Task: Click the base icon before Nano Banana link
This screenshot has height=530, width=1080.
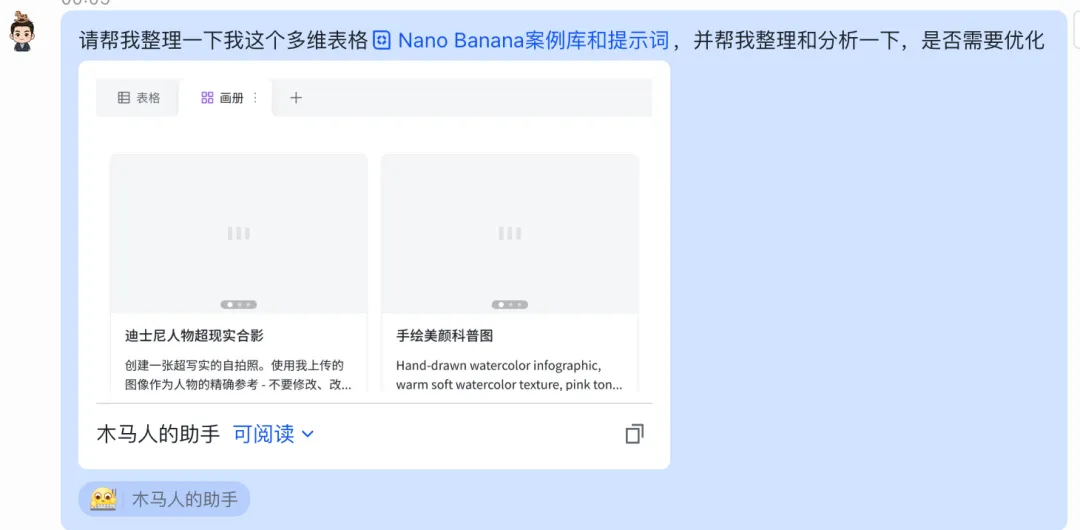Action: pyautogui.click(x=382, y=41)
